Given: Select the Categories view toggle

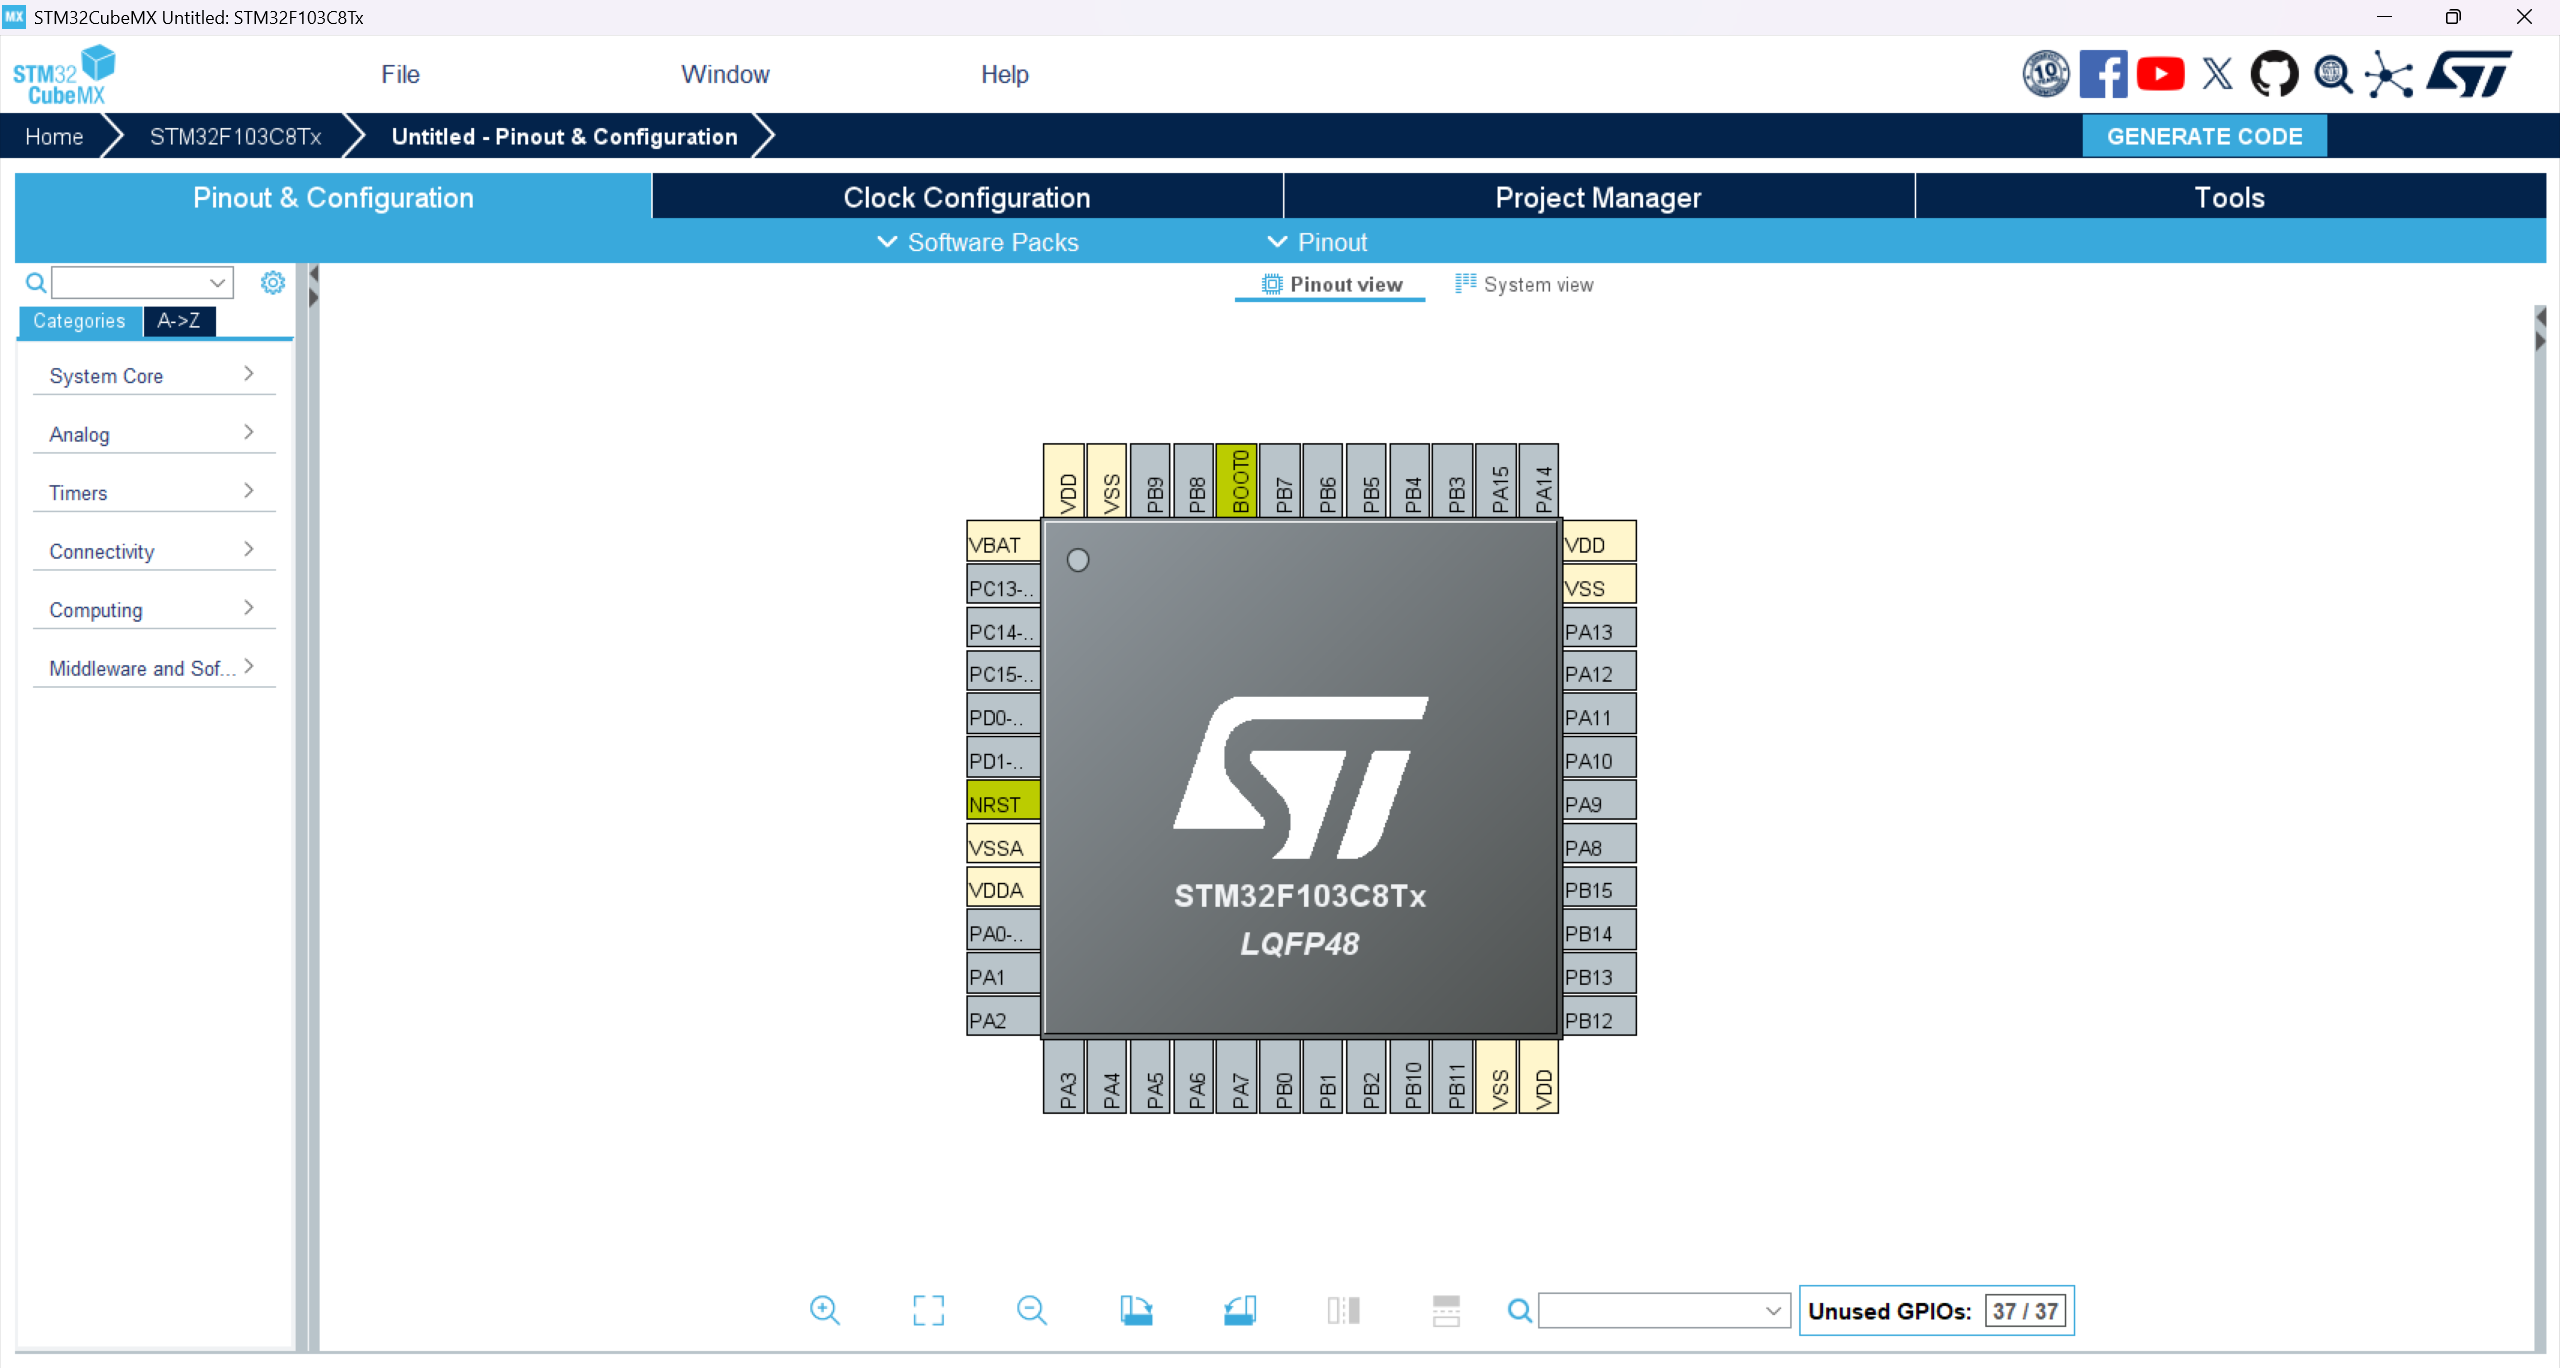Looking at the screenshot, I should point(79,321).
